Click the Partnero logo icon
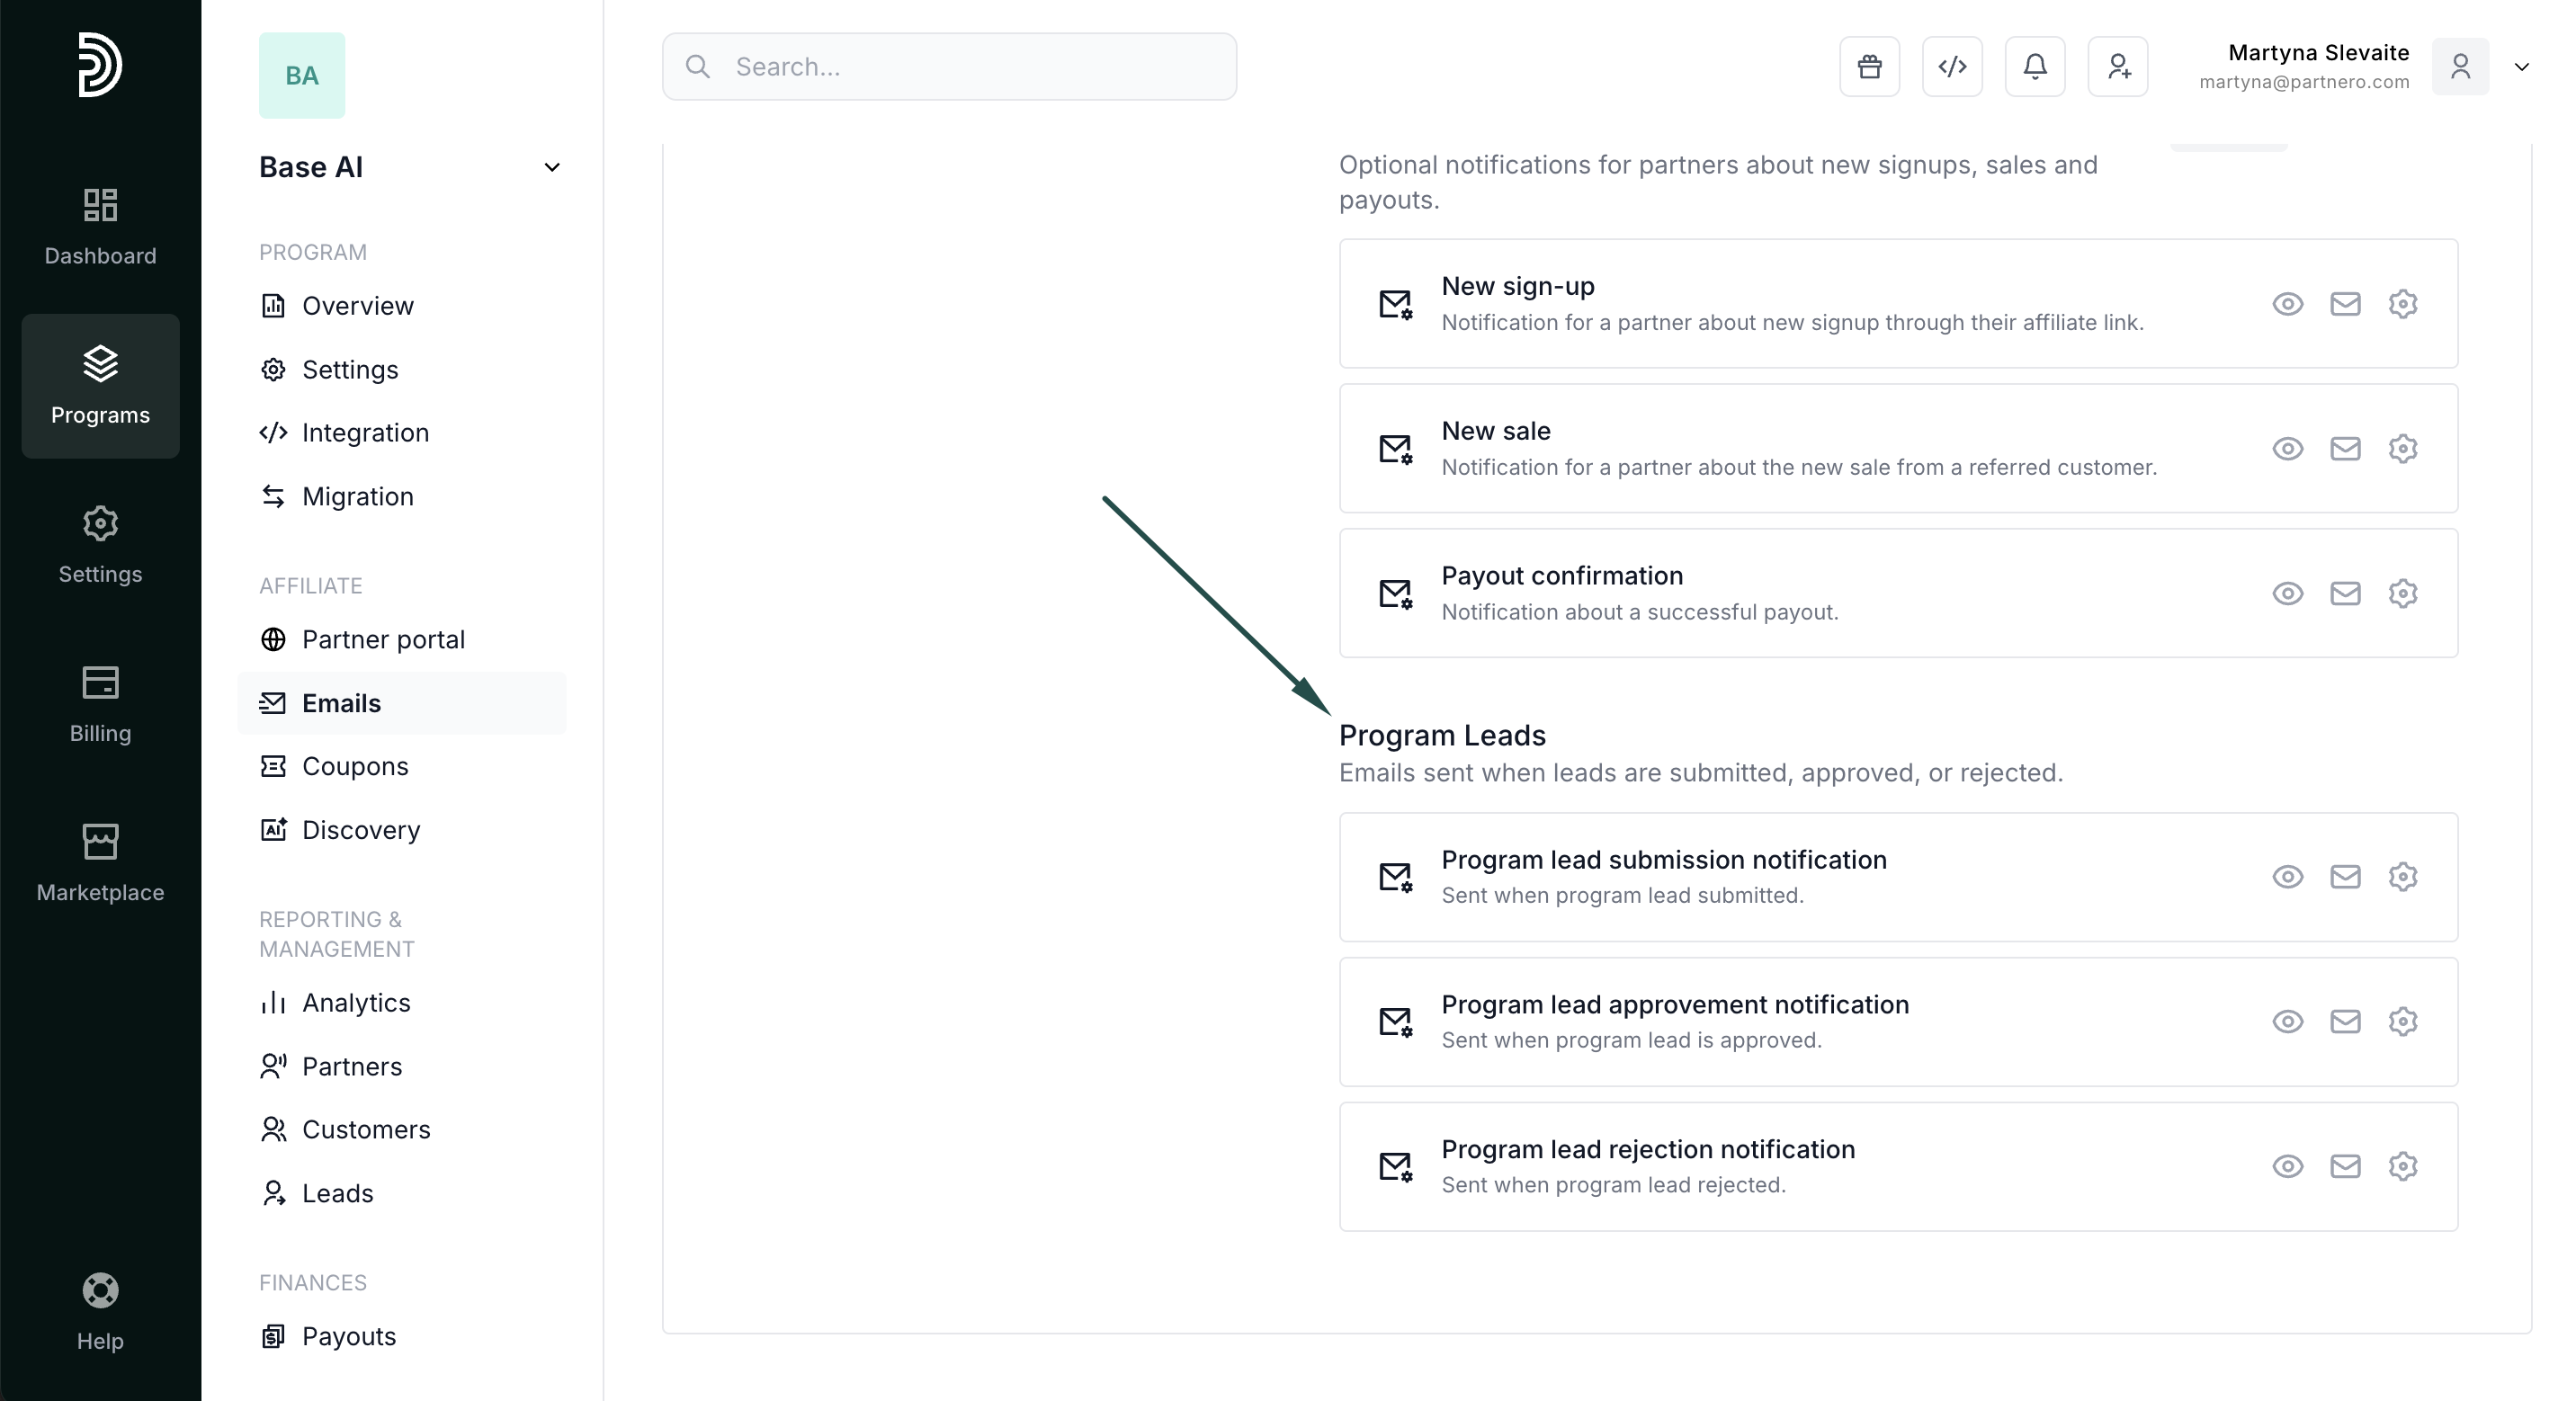The height and width of the screenshot is (1401, 2576). click(x=100, y=65)
